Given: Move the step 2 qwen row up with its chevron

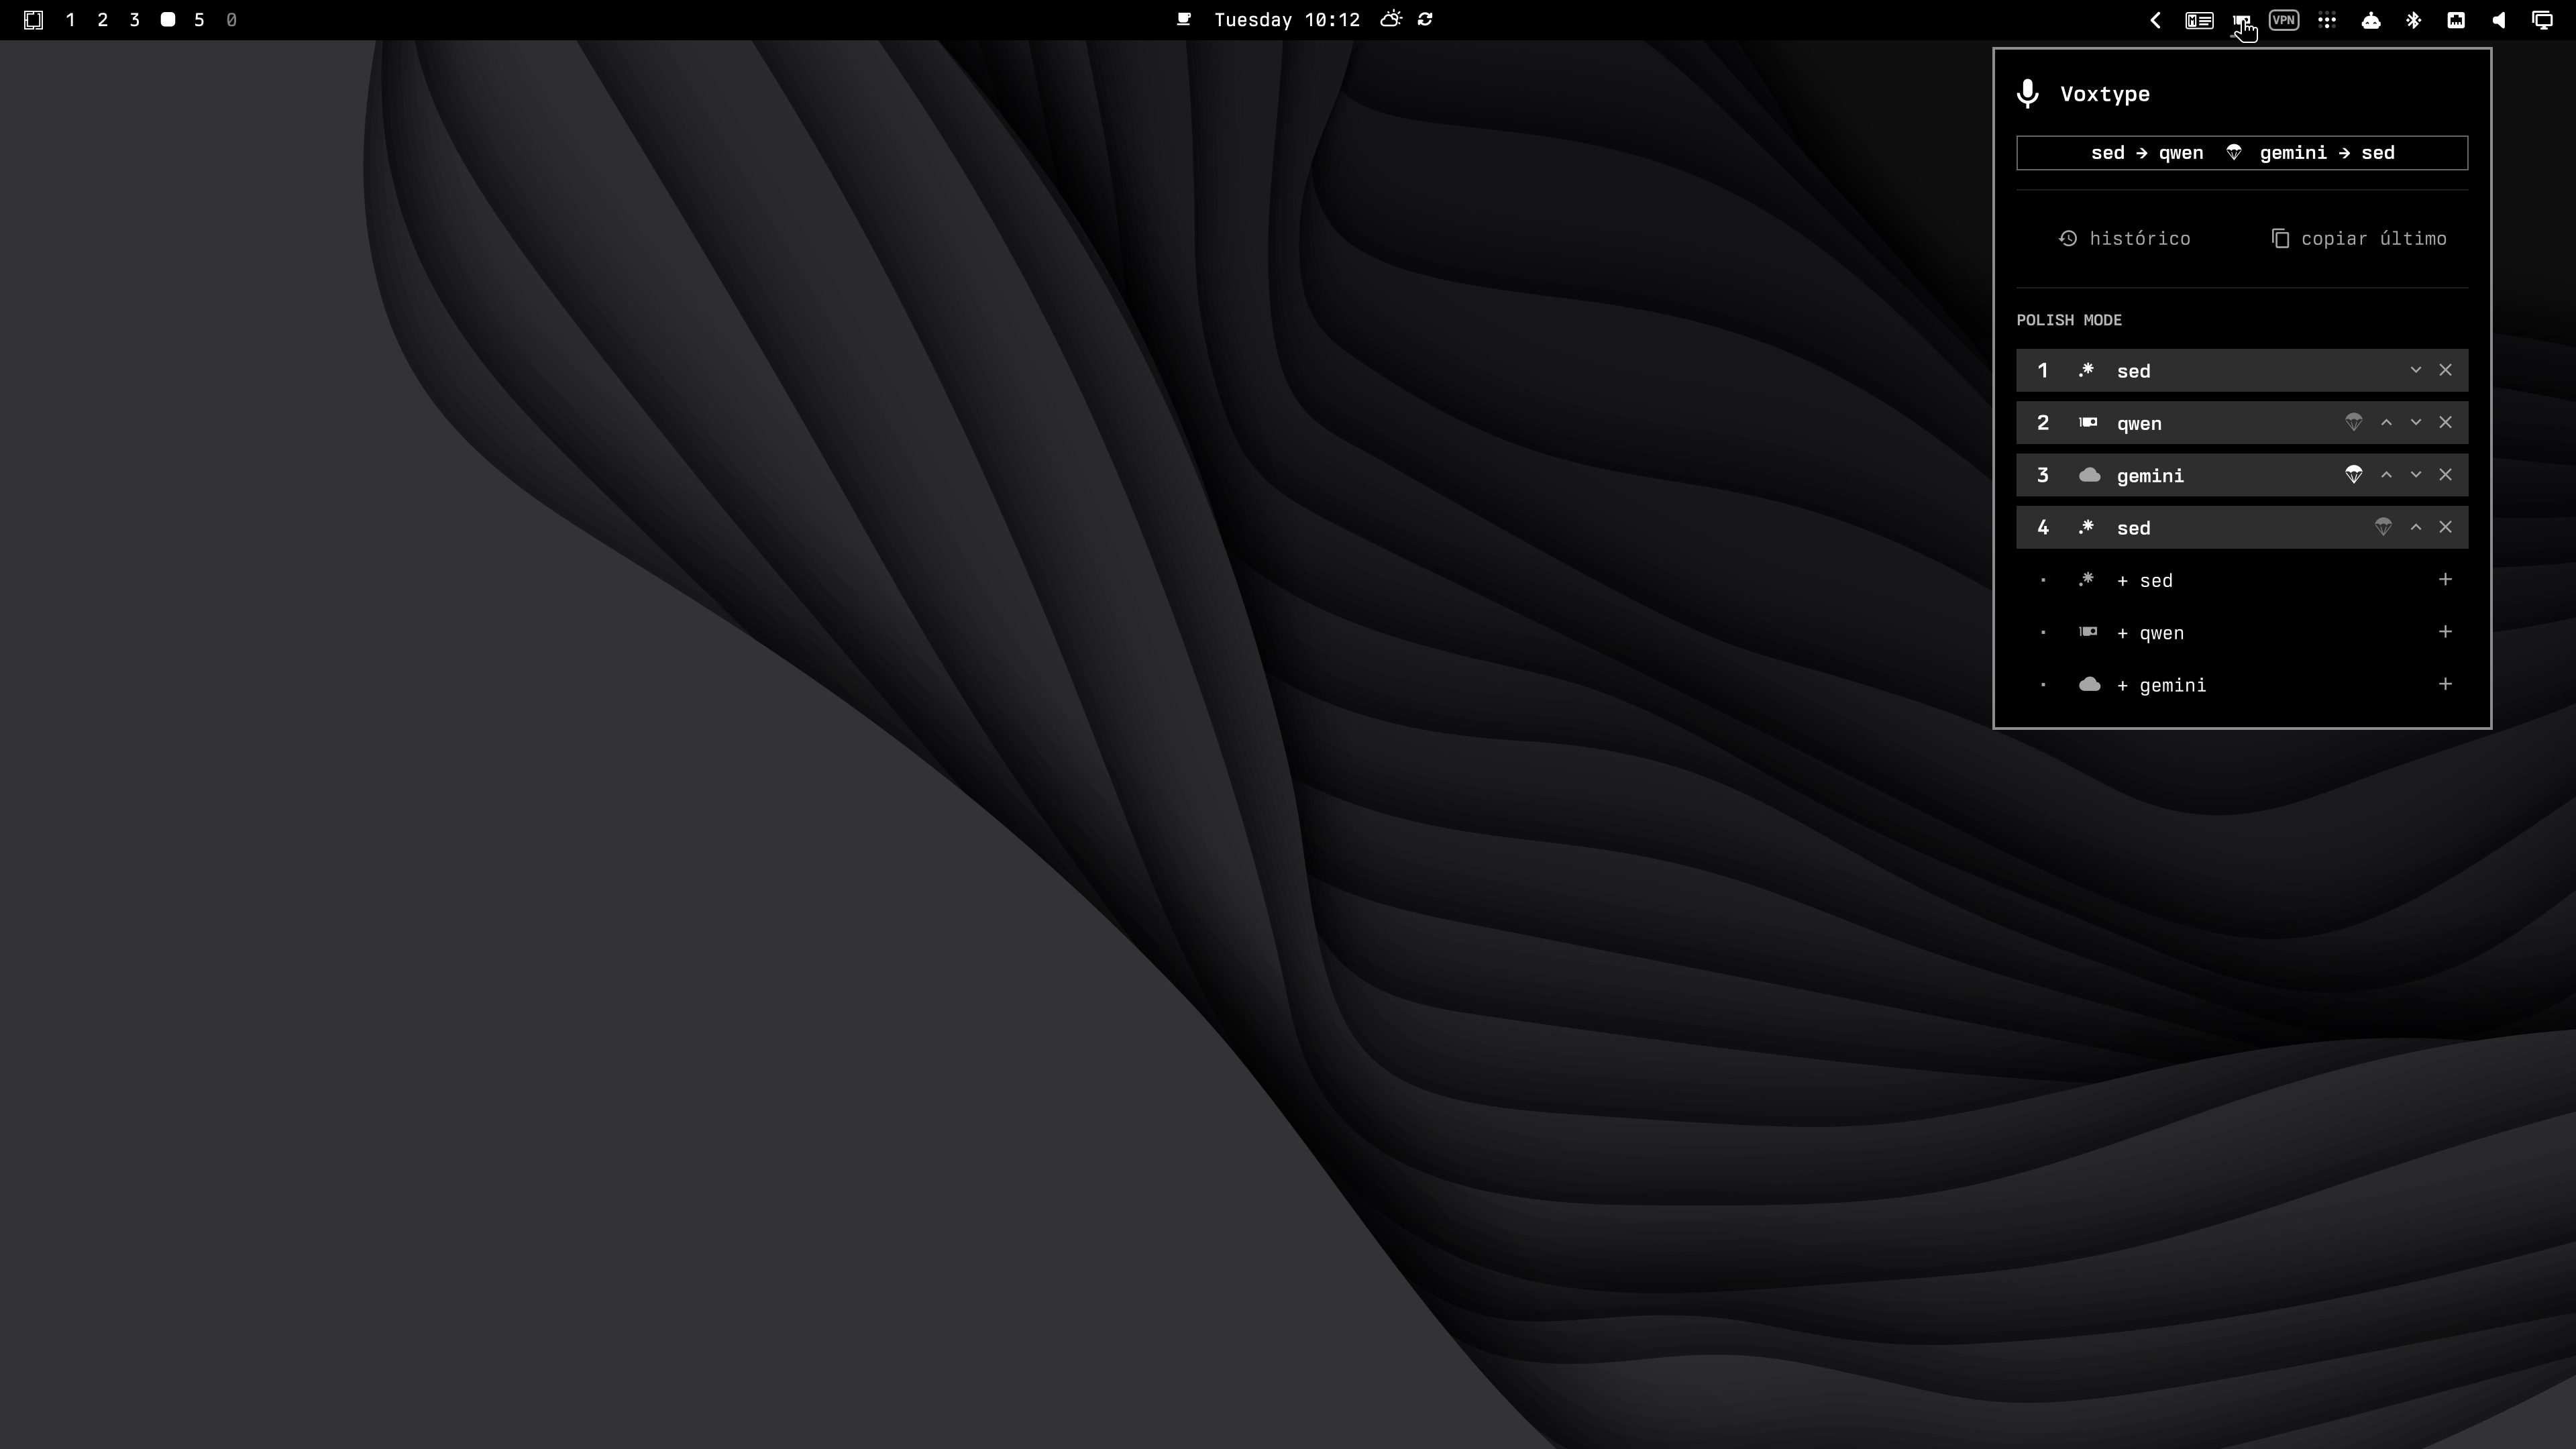Looking at the screenshot, I should tap(2386, 423).
